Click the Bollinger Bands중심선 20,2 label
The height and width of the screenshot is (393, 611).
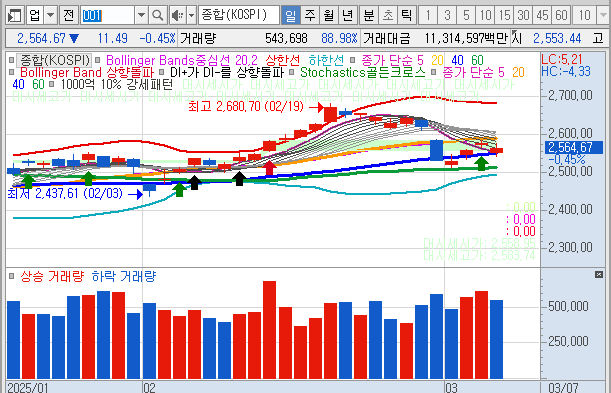point(182,60)
